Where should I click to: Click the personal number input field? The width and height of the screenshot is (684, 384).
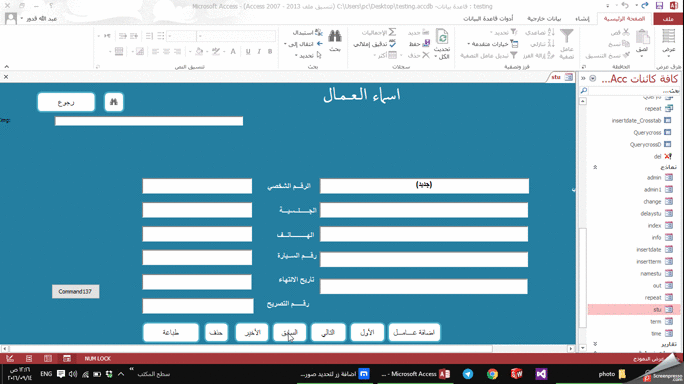click(424, 186)
